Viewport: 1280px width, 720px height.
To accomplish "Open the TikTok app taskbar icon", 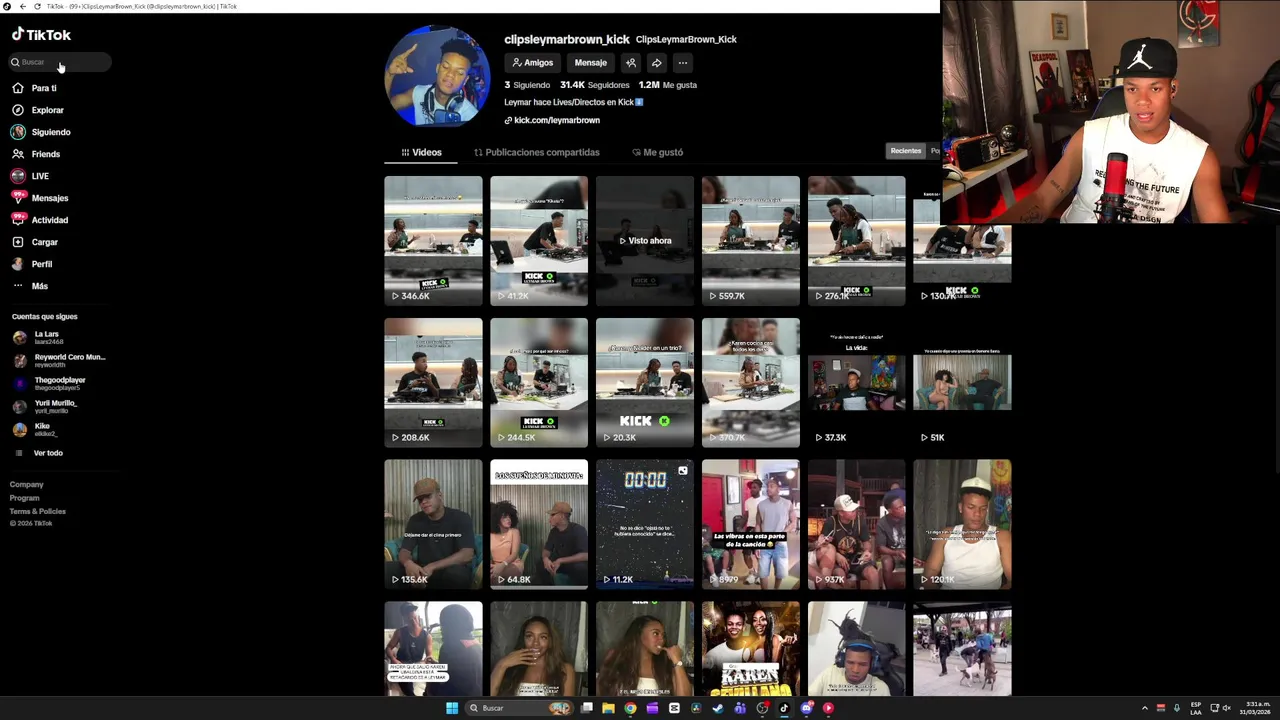I will [x=783, y=708].
